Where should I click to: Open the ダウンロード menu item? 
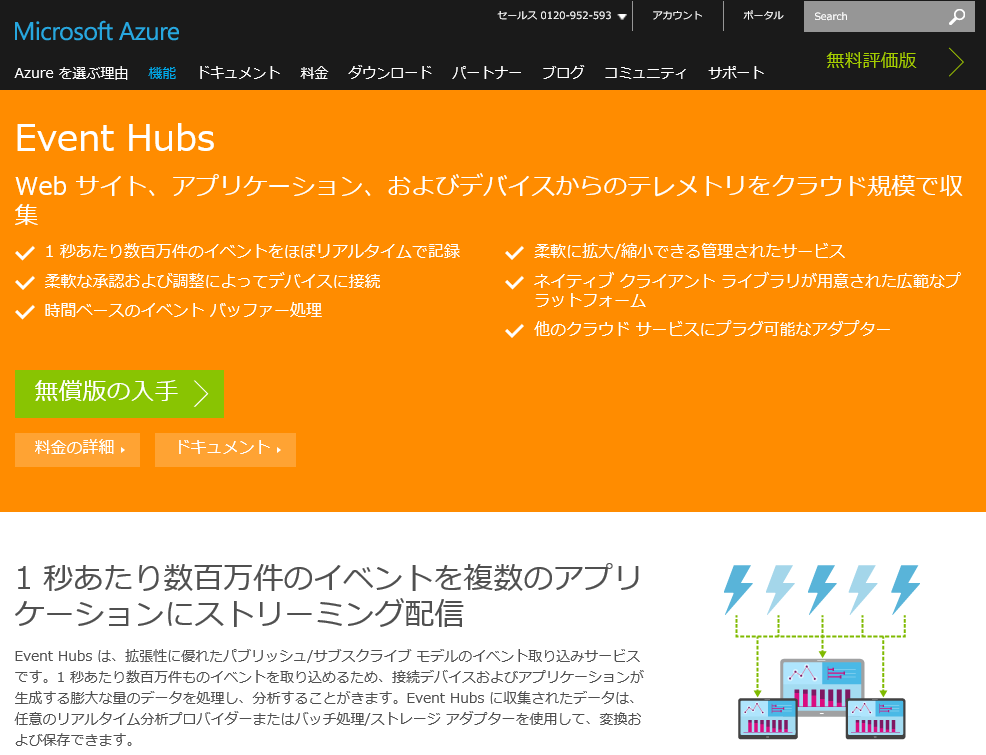pos(390,73)
